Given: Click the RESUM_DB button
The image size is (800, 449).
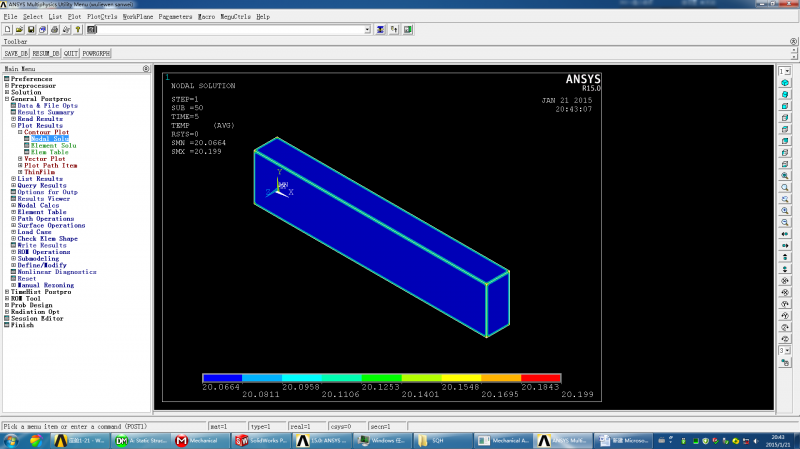Looking at the screenshot, I should 46,54.
